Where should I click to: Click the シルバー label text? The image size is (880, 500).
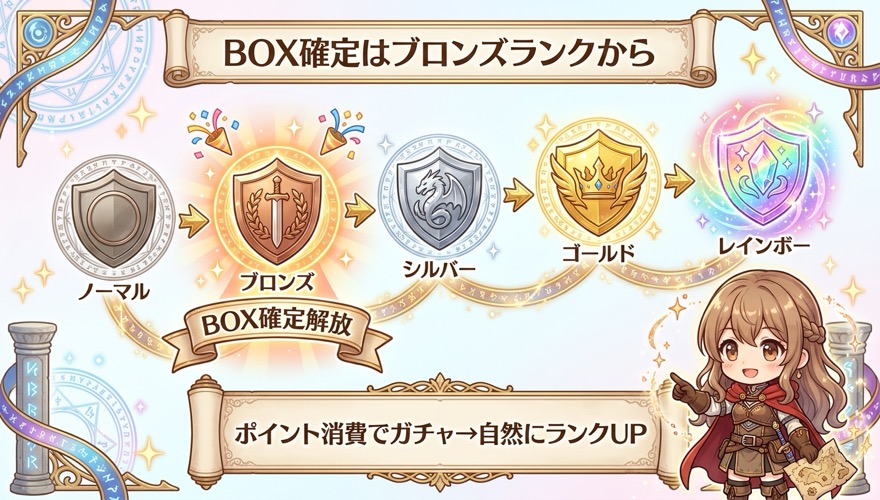(x=439, y=271)
